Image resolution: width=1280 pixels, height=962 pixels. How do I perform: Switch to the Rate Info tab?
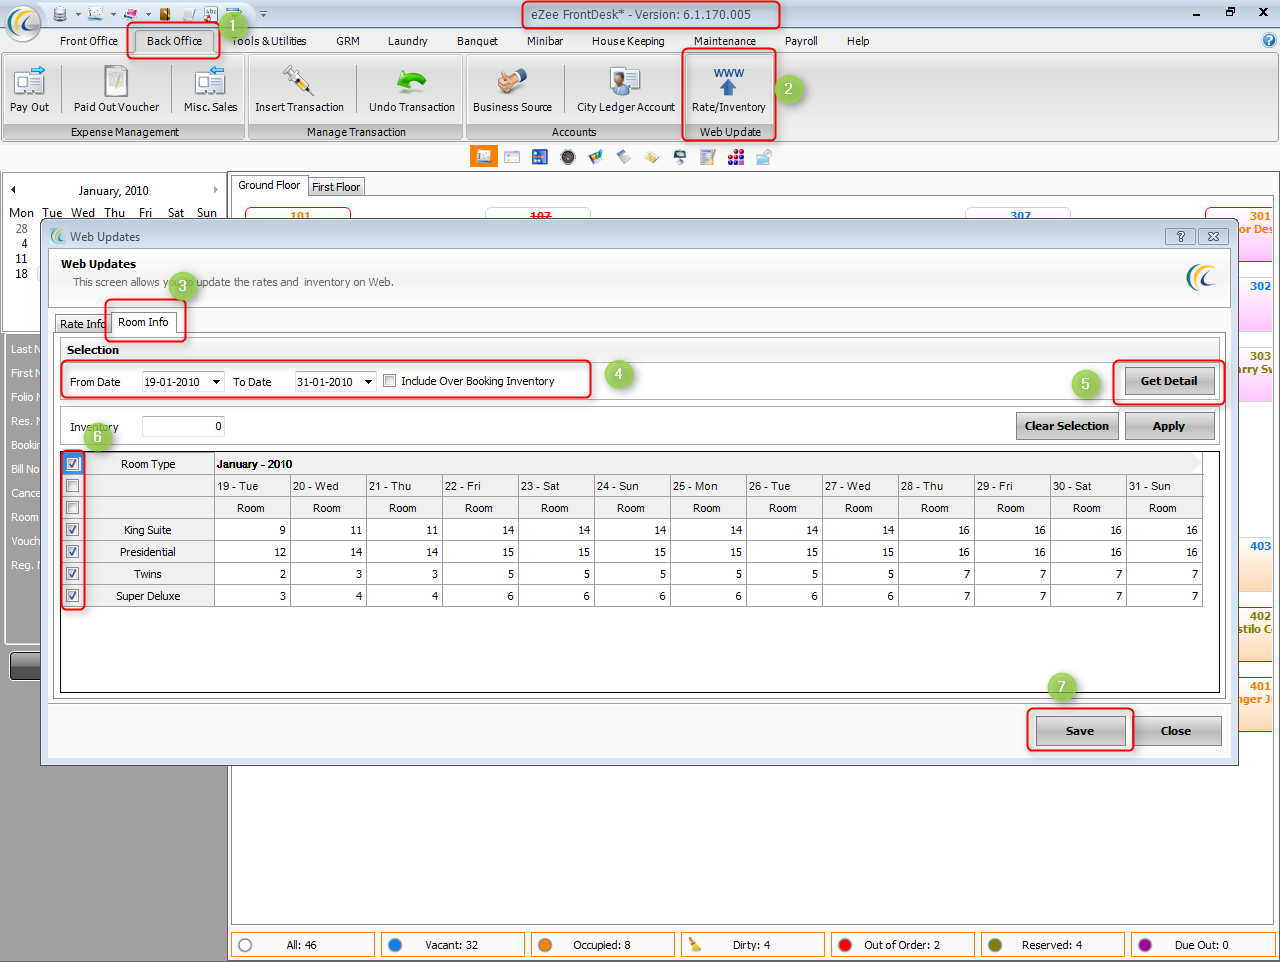coord(82,323)
